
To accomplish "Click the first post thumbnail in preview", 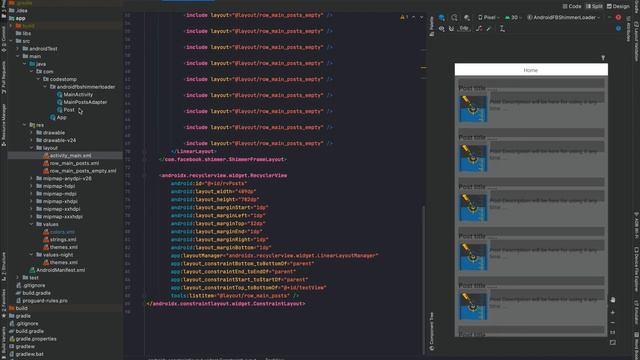I will [x=473, y=109].
